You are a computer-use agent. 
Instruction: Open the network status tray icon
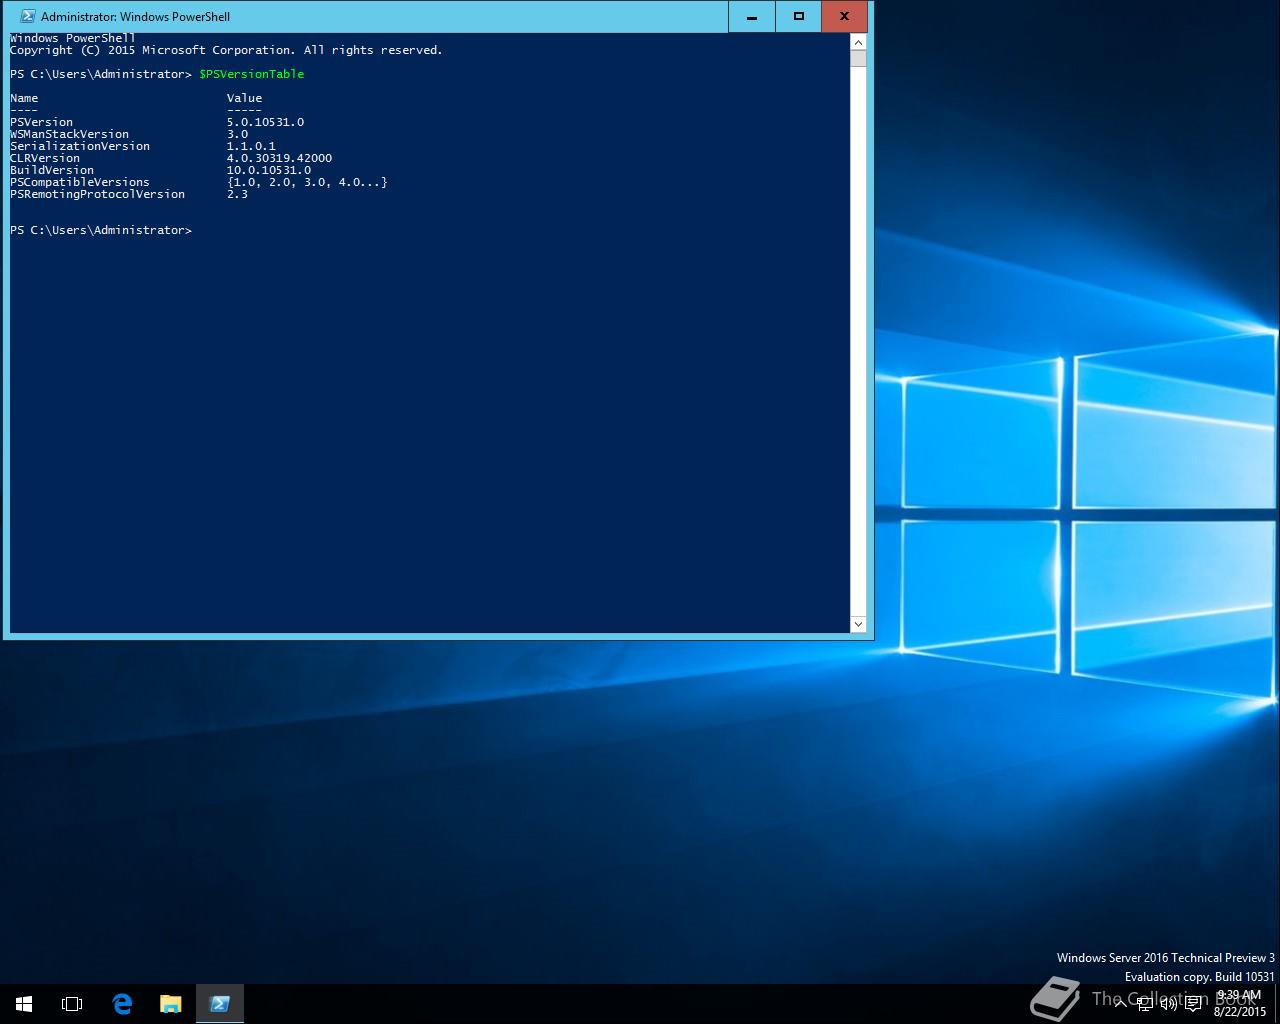point(1145,1004)
